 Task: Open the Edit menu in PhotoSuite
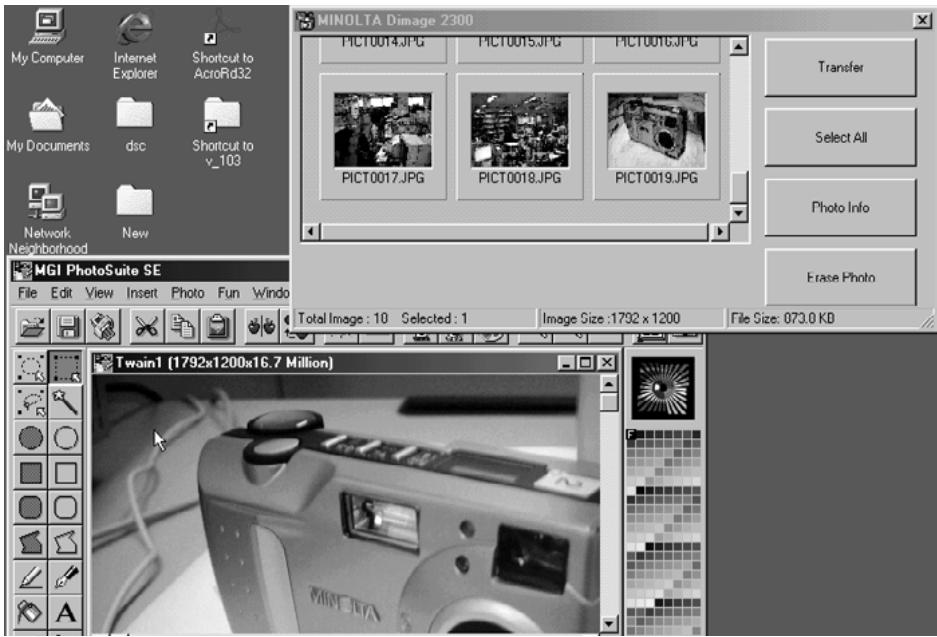point(62,293)
